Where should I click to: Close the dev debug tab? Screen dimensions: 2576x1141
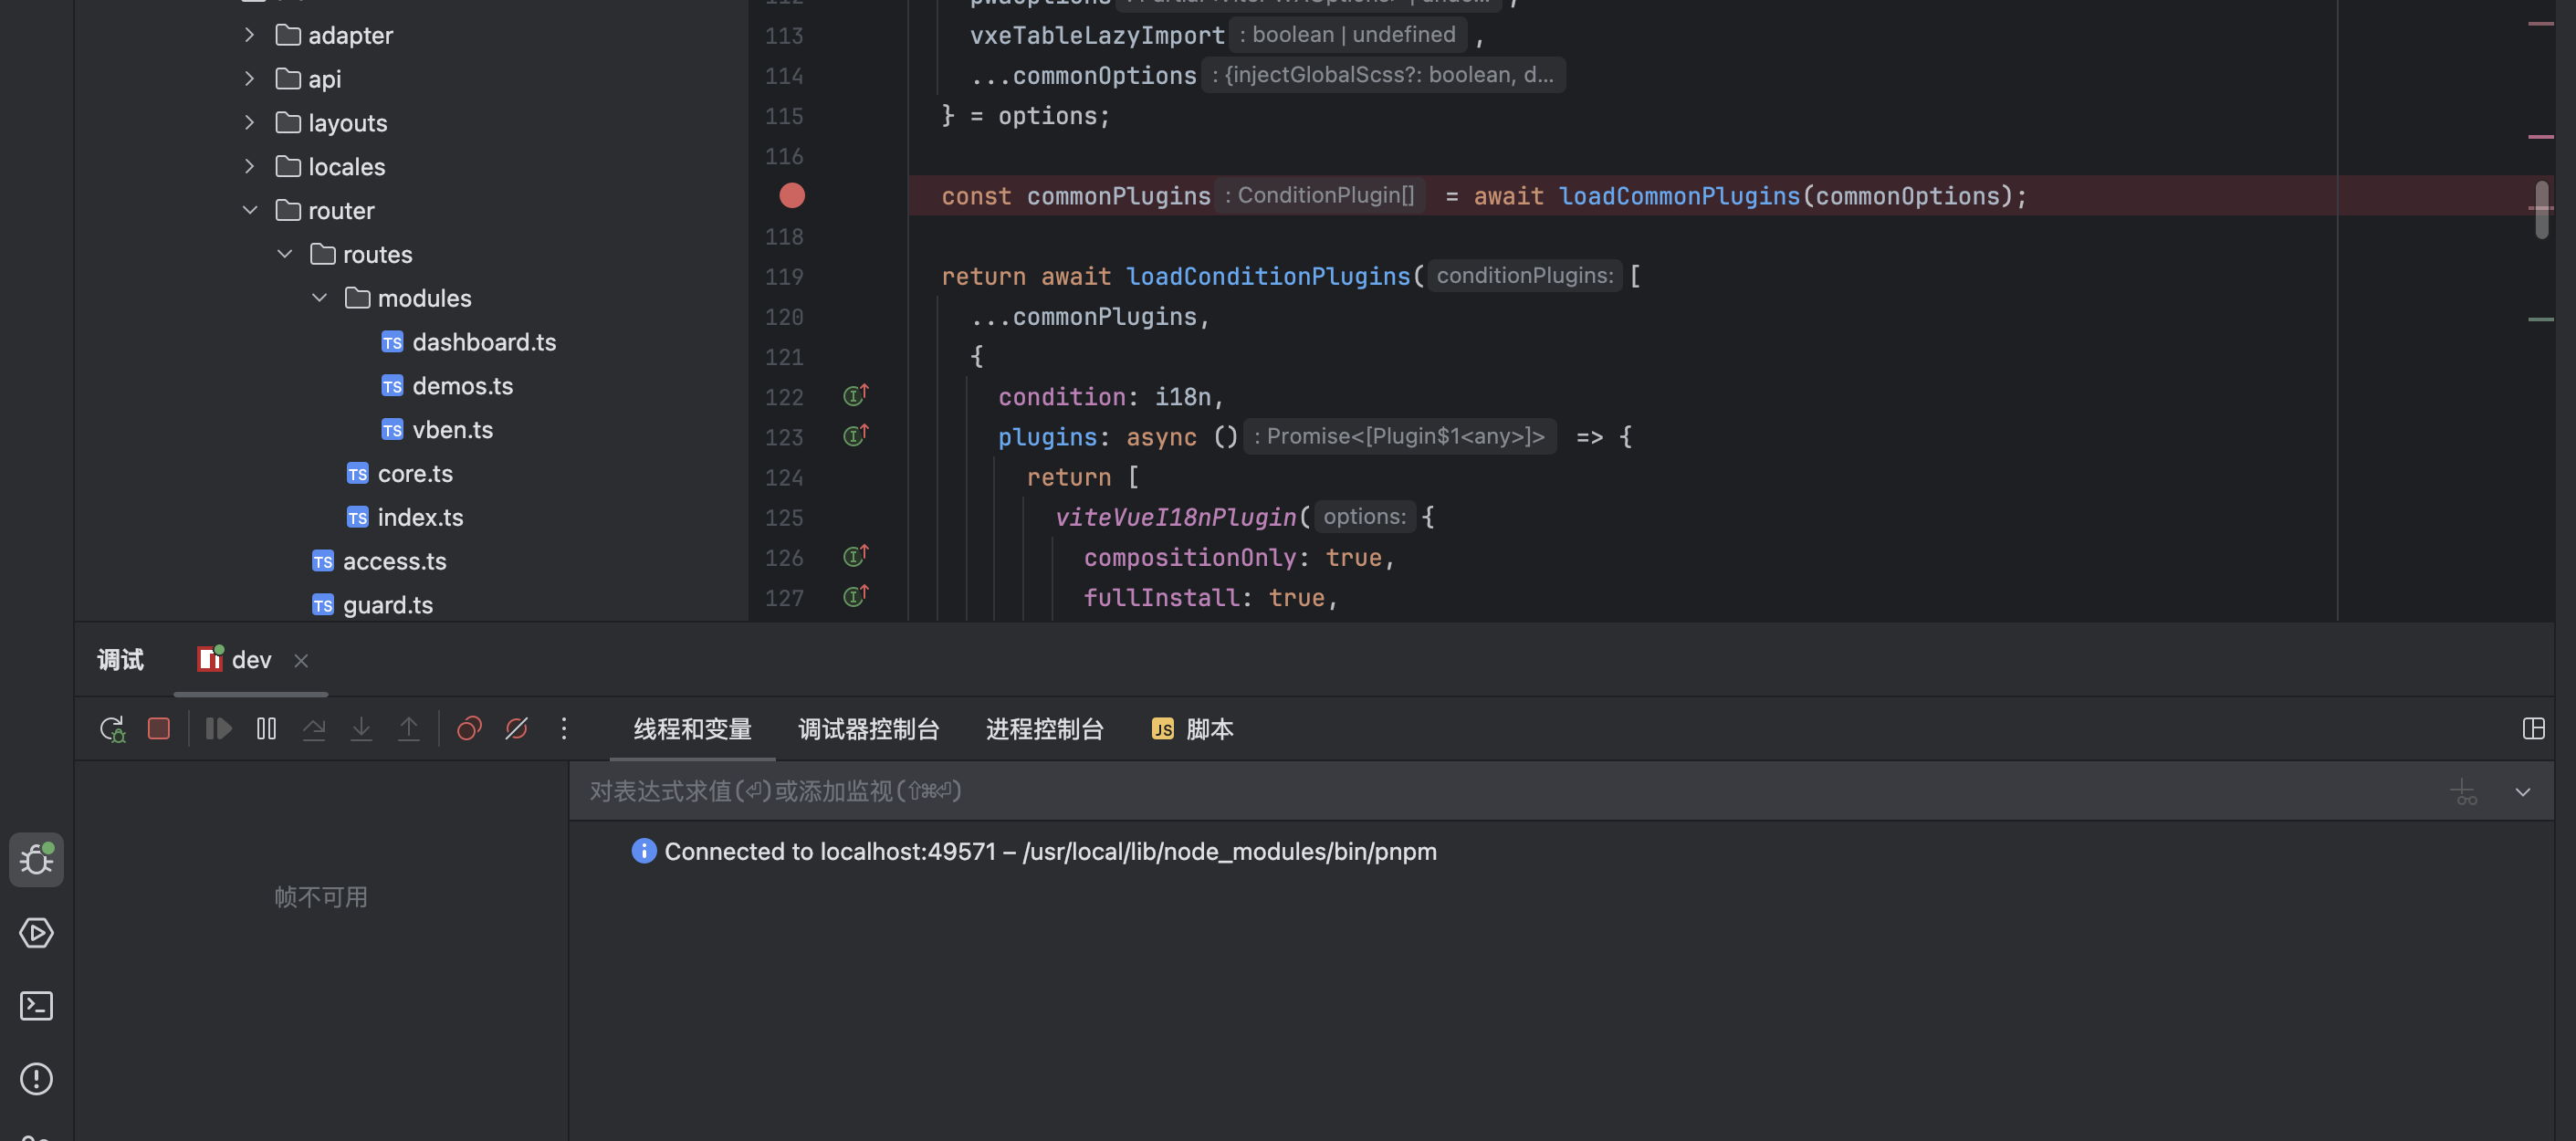301,660
